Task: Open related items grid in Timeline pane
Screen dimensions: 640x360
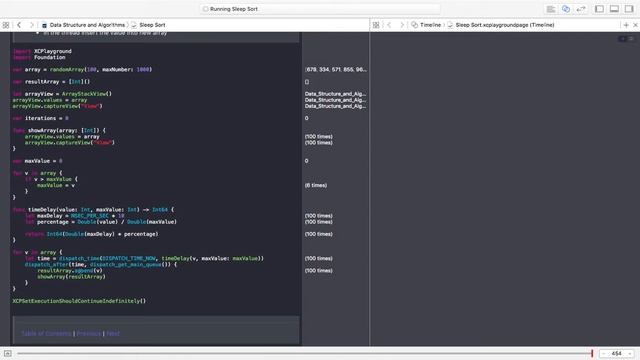Action: pyautogui.click(x=376, y=25)
